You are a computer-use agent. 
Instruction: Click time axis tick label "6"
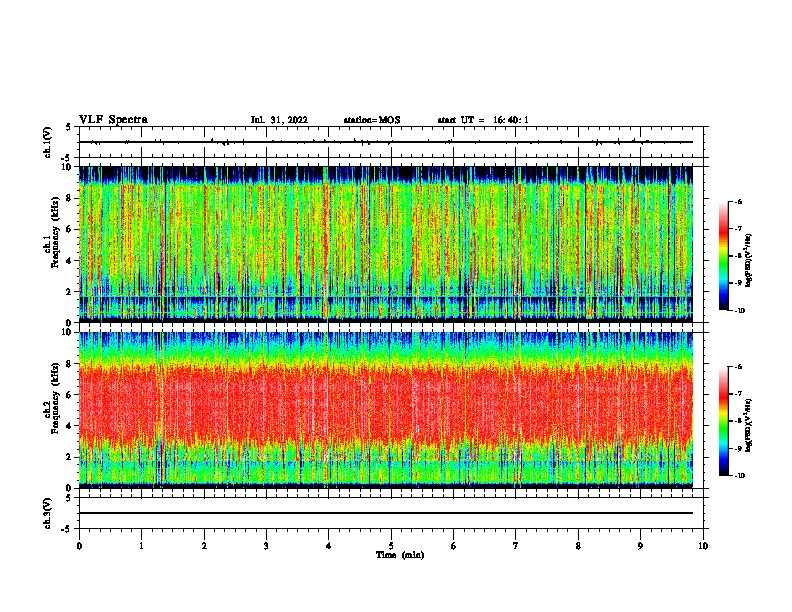coord(453,546)
